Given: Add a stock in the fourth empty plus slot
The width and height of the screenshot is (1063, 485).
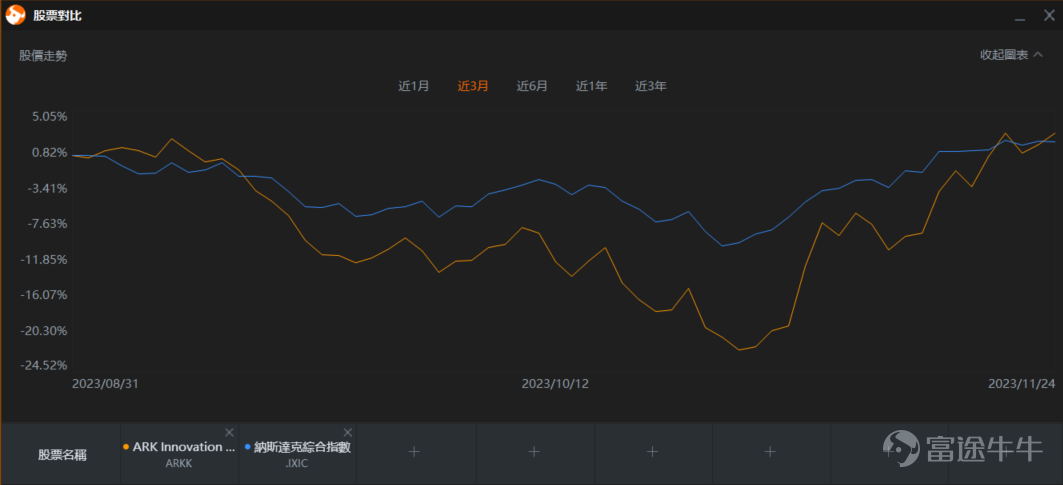Looking at the screenshot, I should (x=770, y=451).
